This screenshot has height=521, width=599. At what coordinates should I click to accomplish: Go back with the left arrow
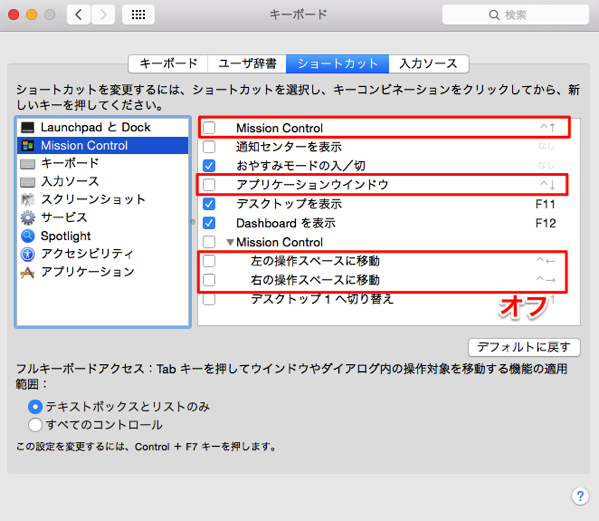[x=79, y=15]
